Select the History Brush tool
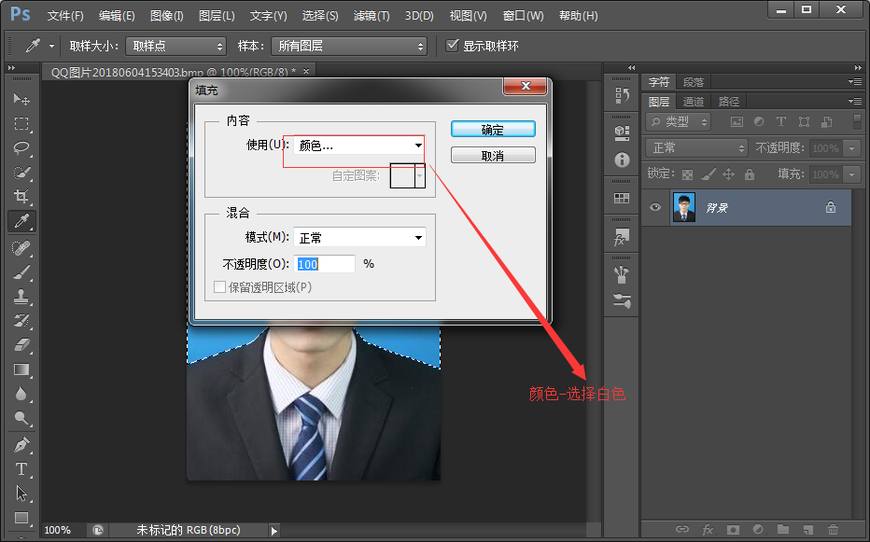Screen dimensions: 870x542 point(22,321)
